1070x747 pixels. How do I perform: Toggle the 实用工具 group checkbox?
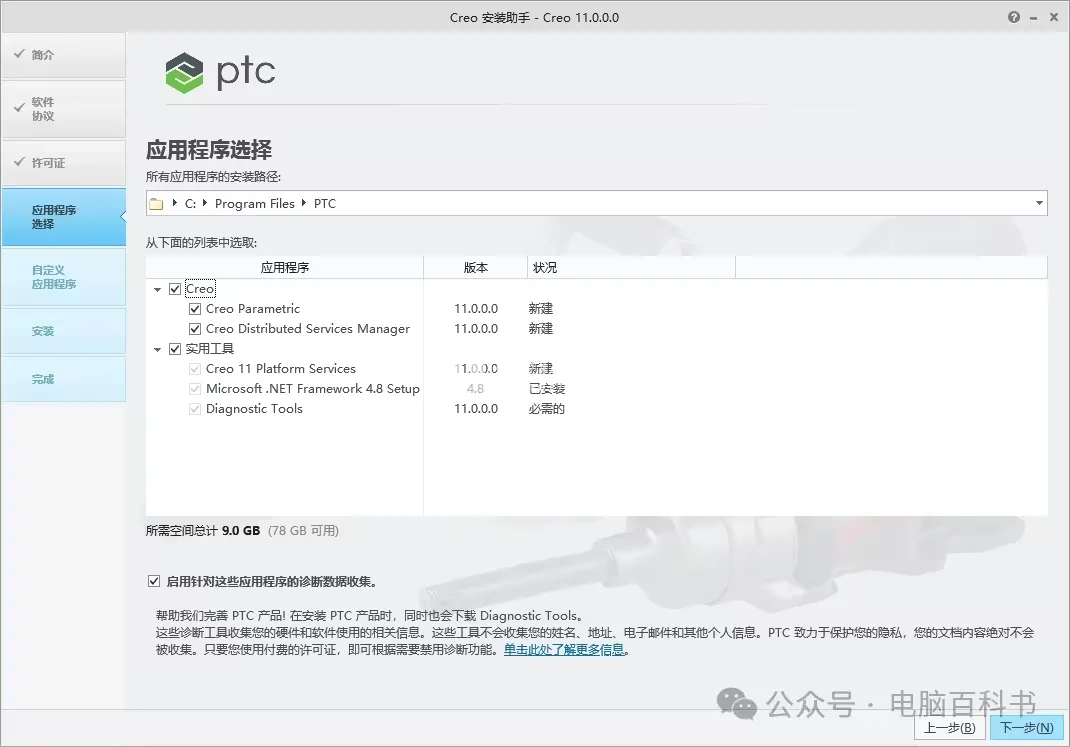point(175,349)
